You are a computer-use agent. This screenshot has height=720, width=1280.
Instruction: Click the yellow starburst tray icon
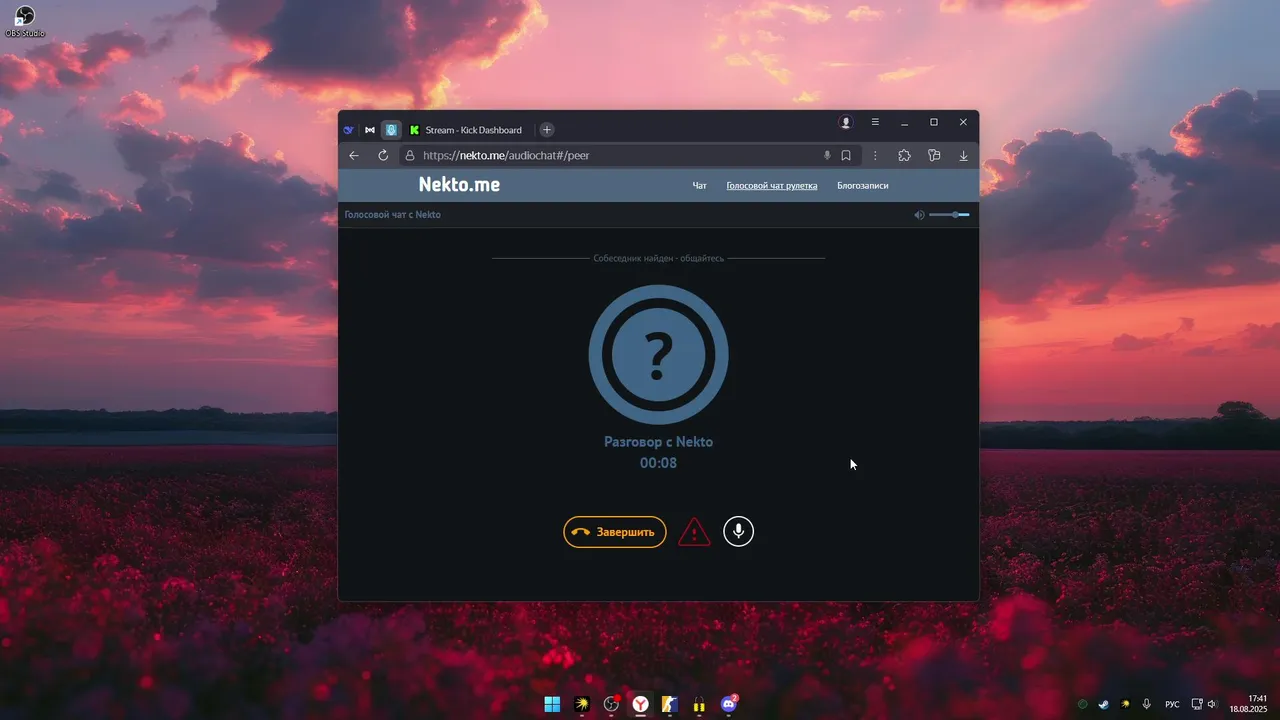1125,705
